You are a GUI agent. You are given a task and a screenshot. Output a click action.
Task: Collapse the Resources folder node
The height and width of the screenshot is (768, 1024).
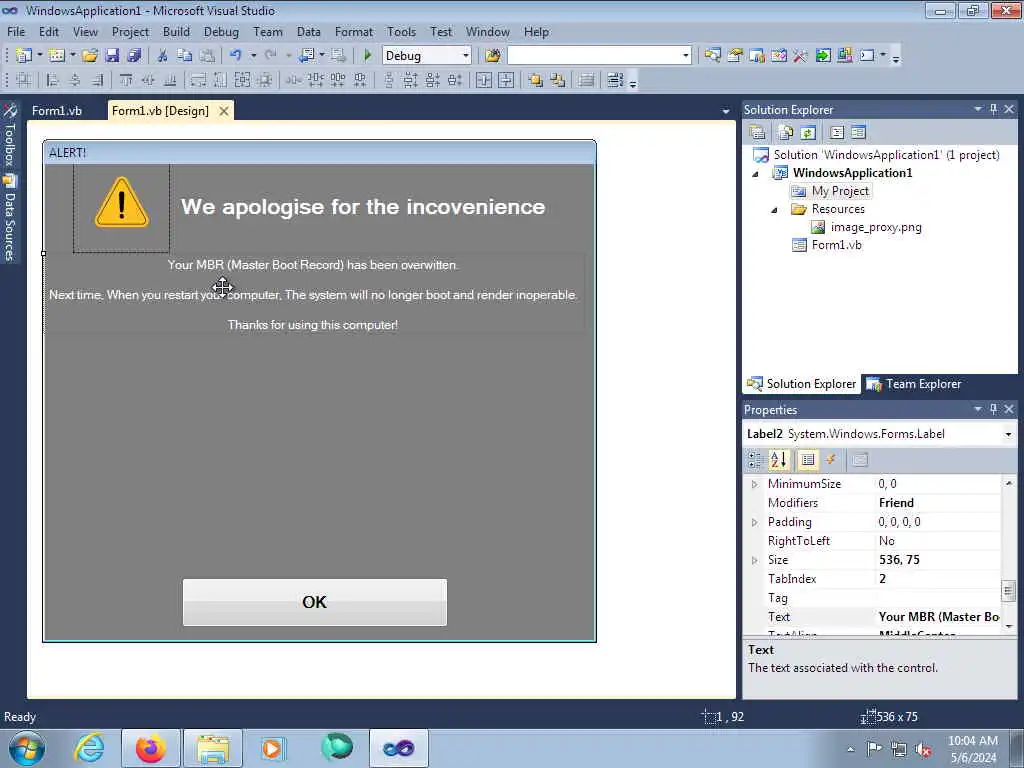click(x=775, y=210)
